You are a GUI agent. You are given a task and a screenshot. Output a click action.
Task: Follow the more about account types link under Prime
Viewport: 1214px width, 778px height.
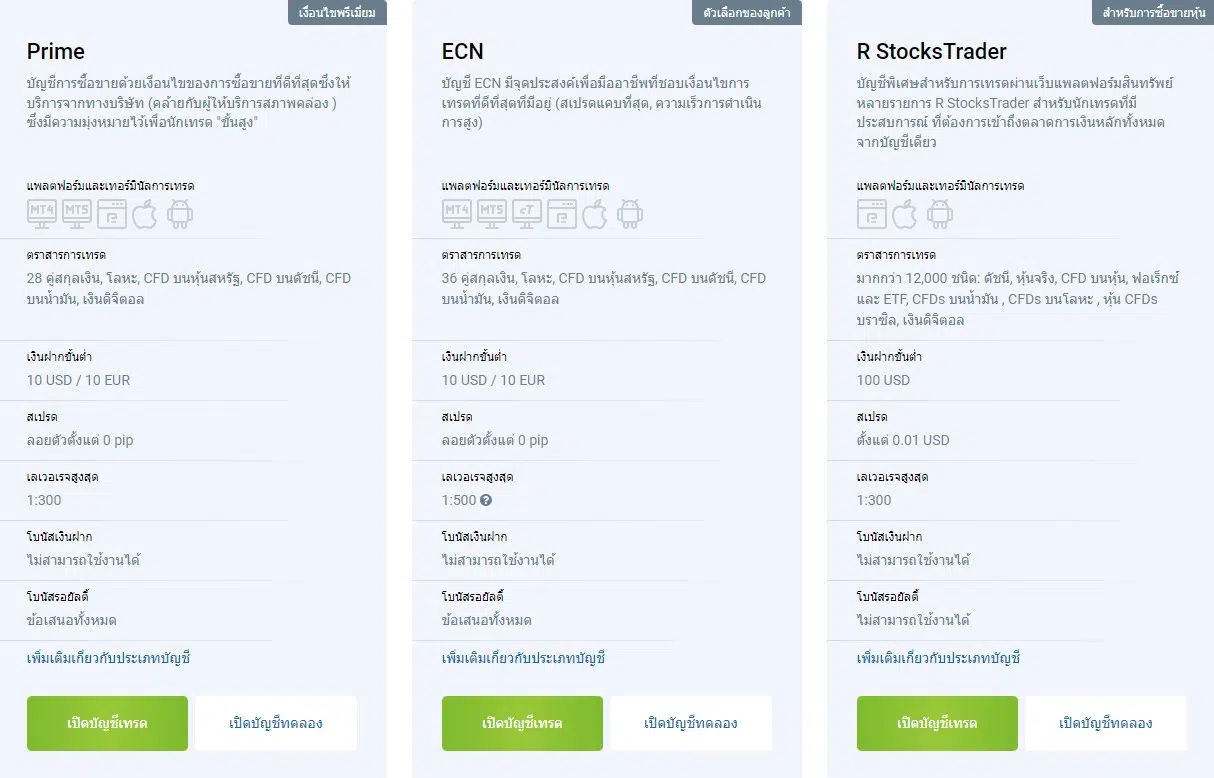tap(108, 658)
